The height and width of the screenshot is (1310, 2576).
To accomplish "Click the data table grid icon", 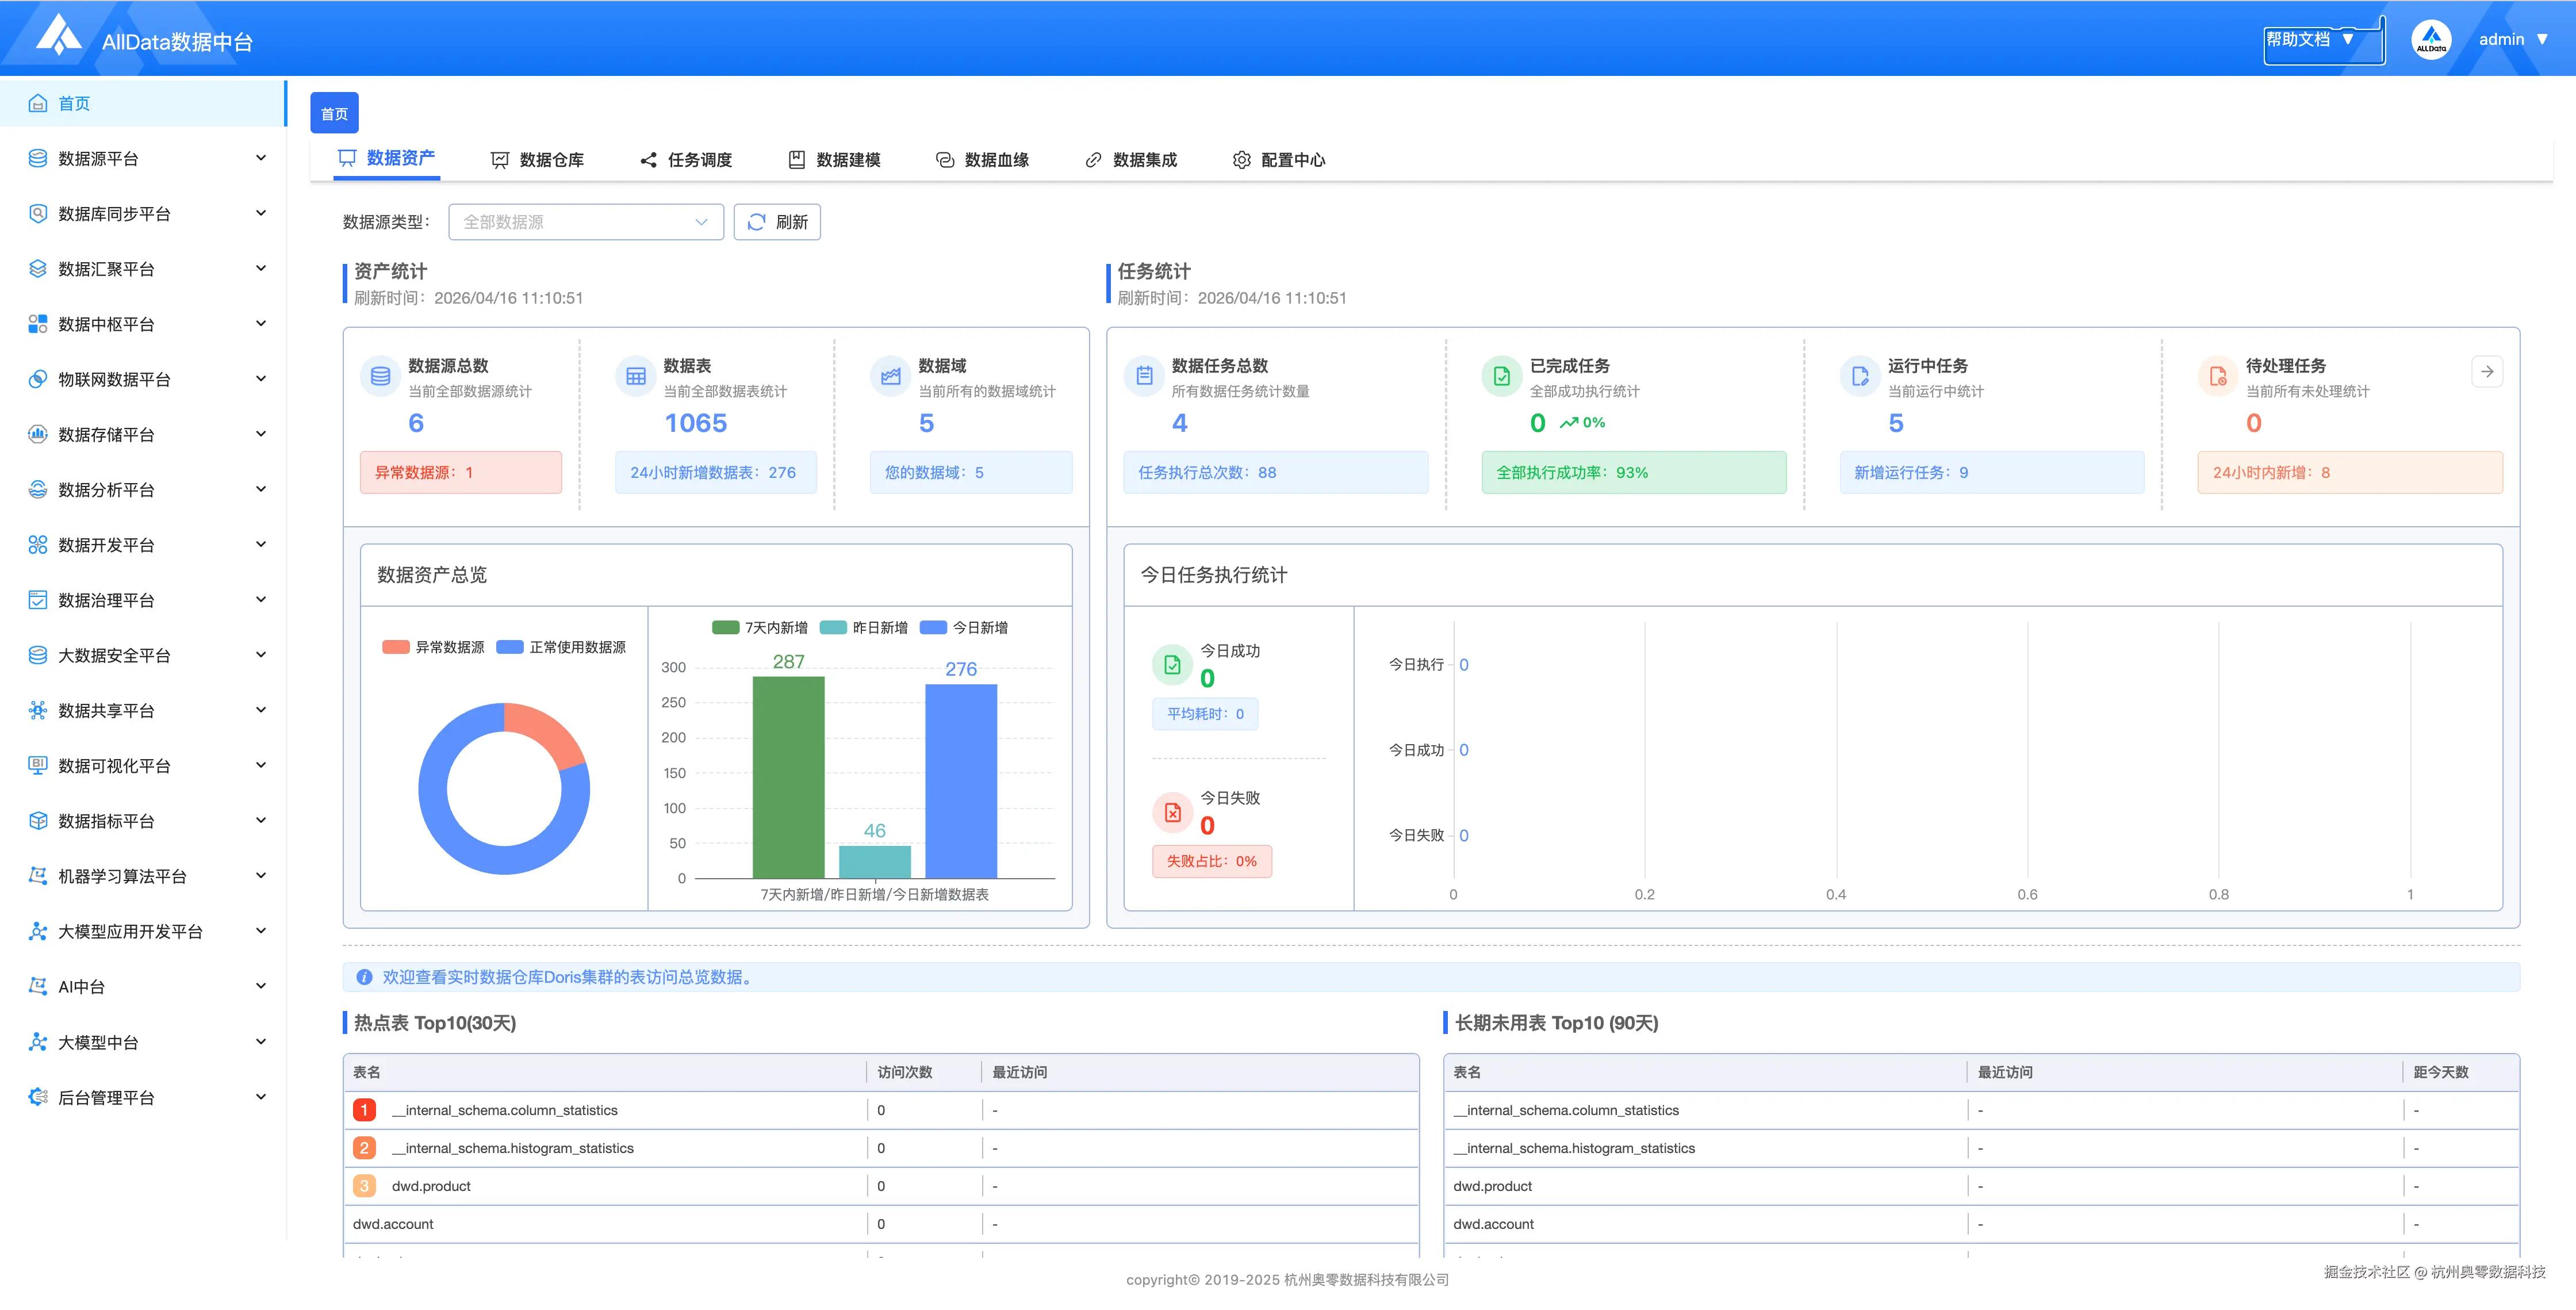I will tap(635, 376).
